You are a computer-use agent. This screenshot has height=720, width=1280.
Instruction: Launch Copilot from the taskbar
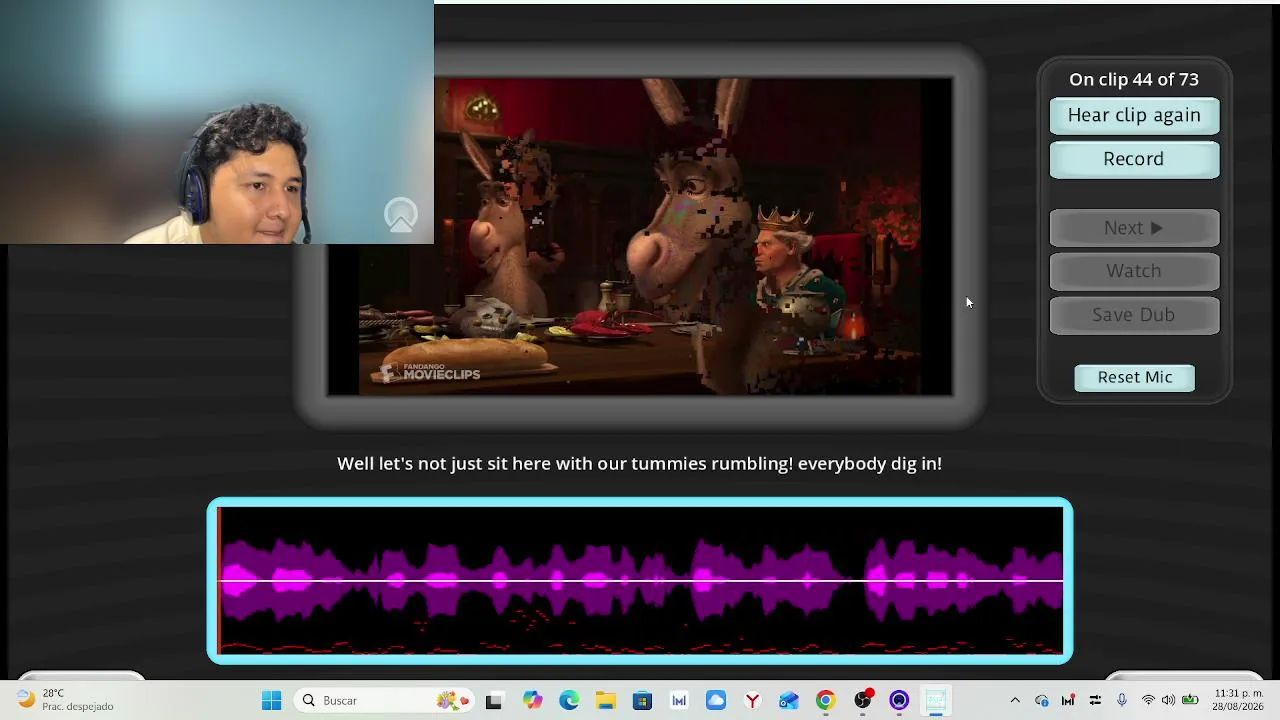532,701
